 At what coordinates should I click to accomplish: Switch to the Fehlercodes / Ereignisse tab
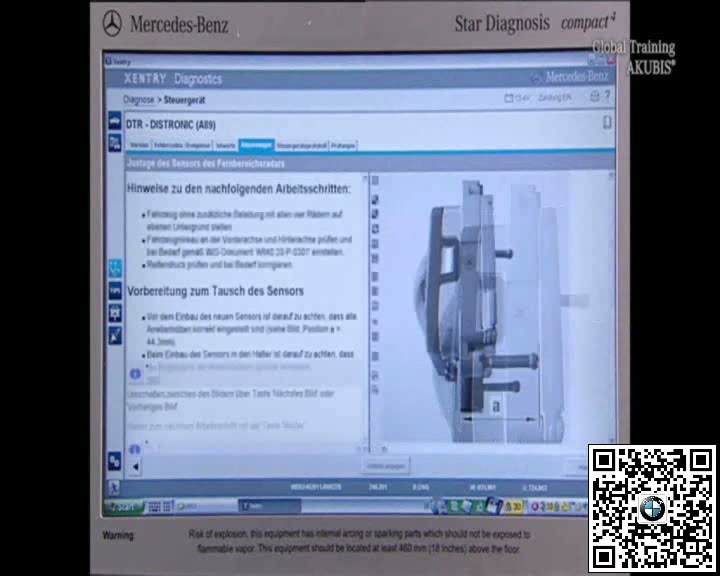coord(182,146)
